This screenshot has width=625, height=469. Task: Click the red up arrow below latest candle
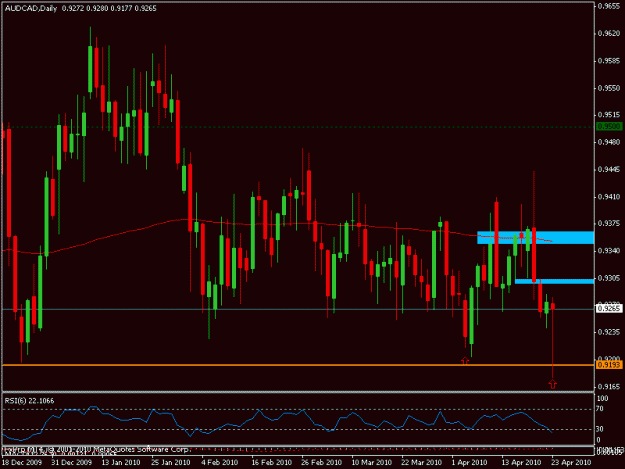(552, 384)
